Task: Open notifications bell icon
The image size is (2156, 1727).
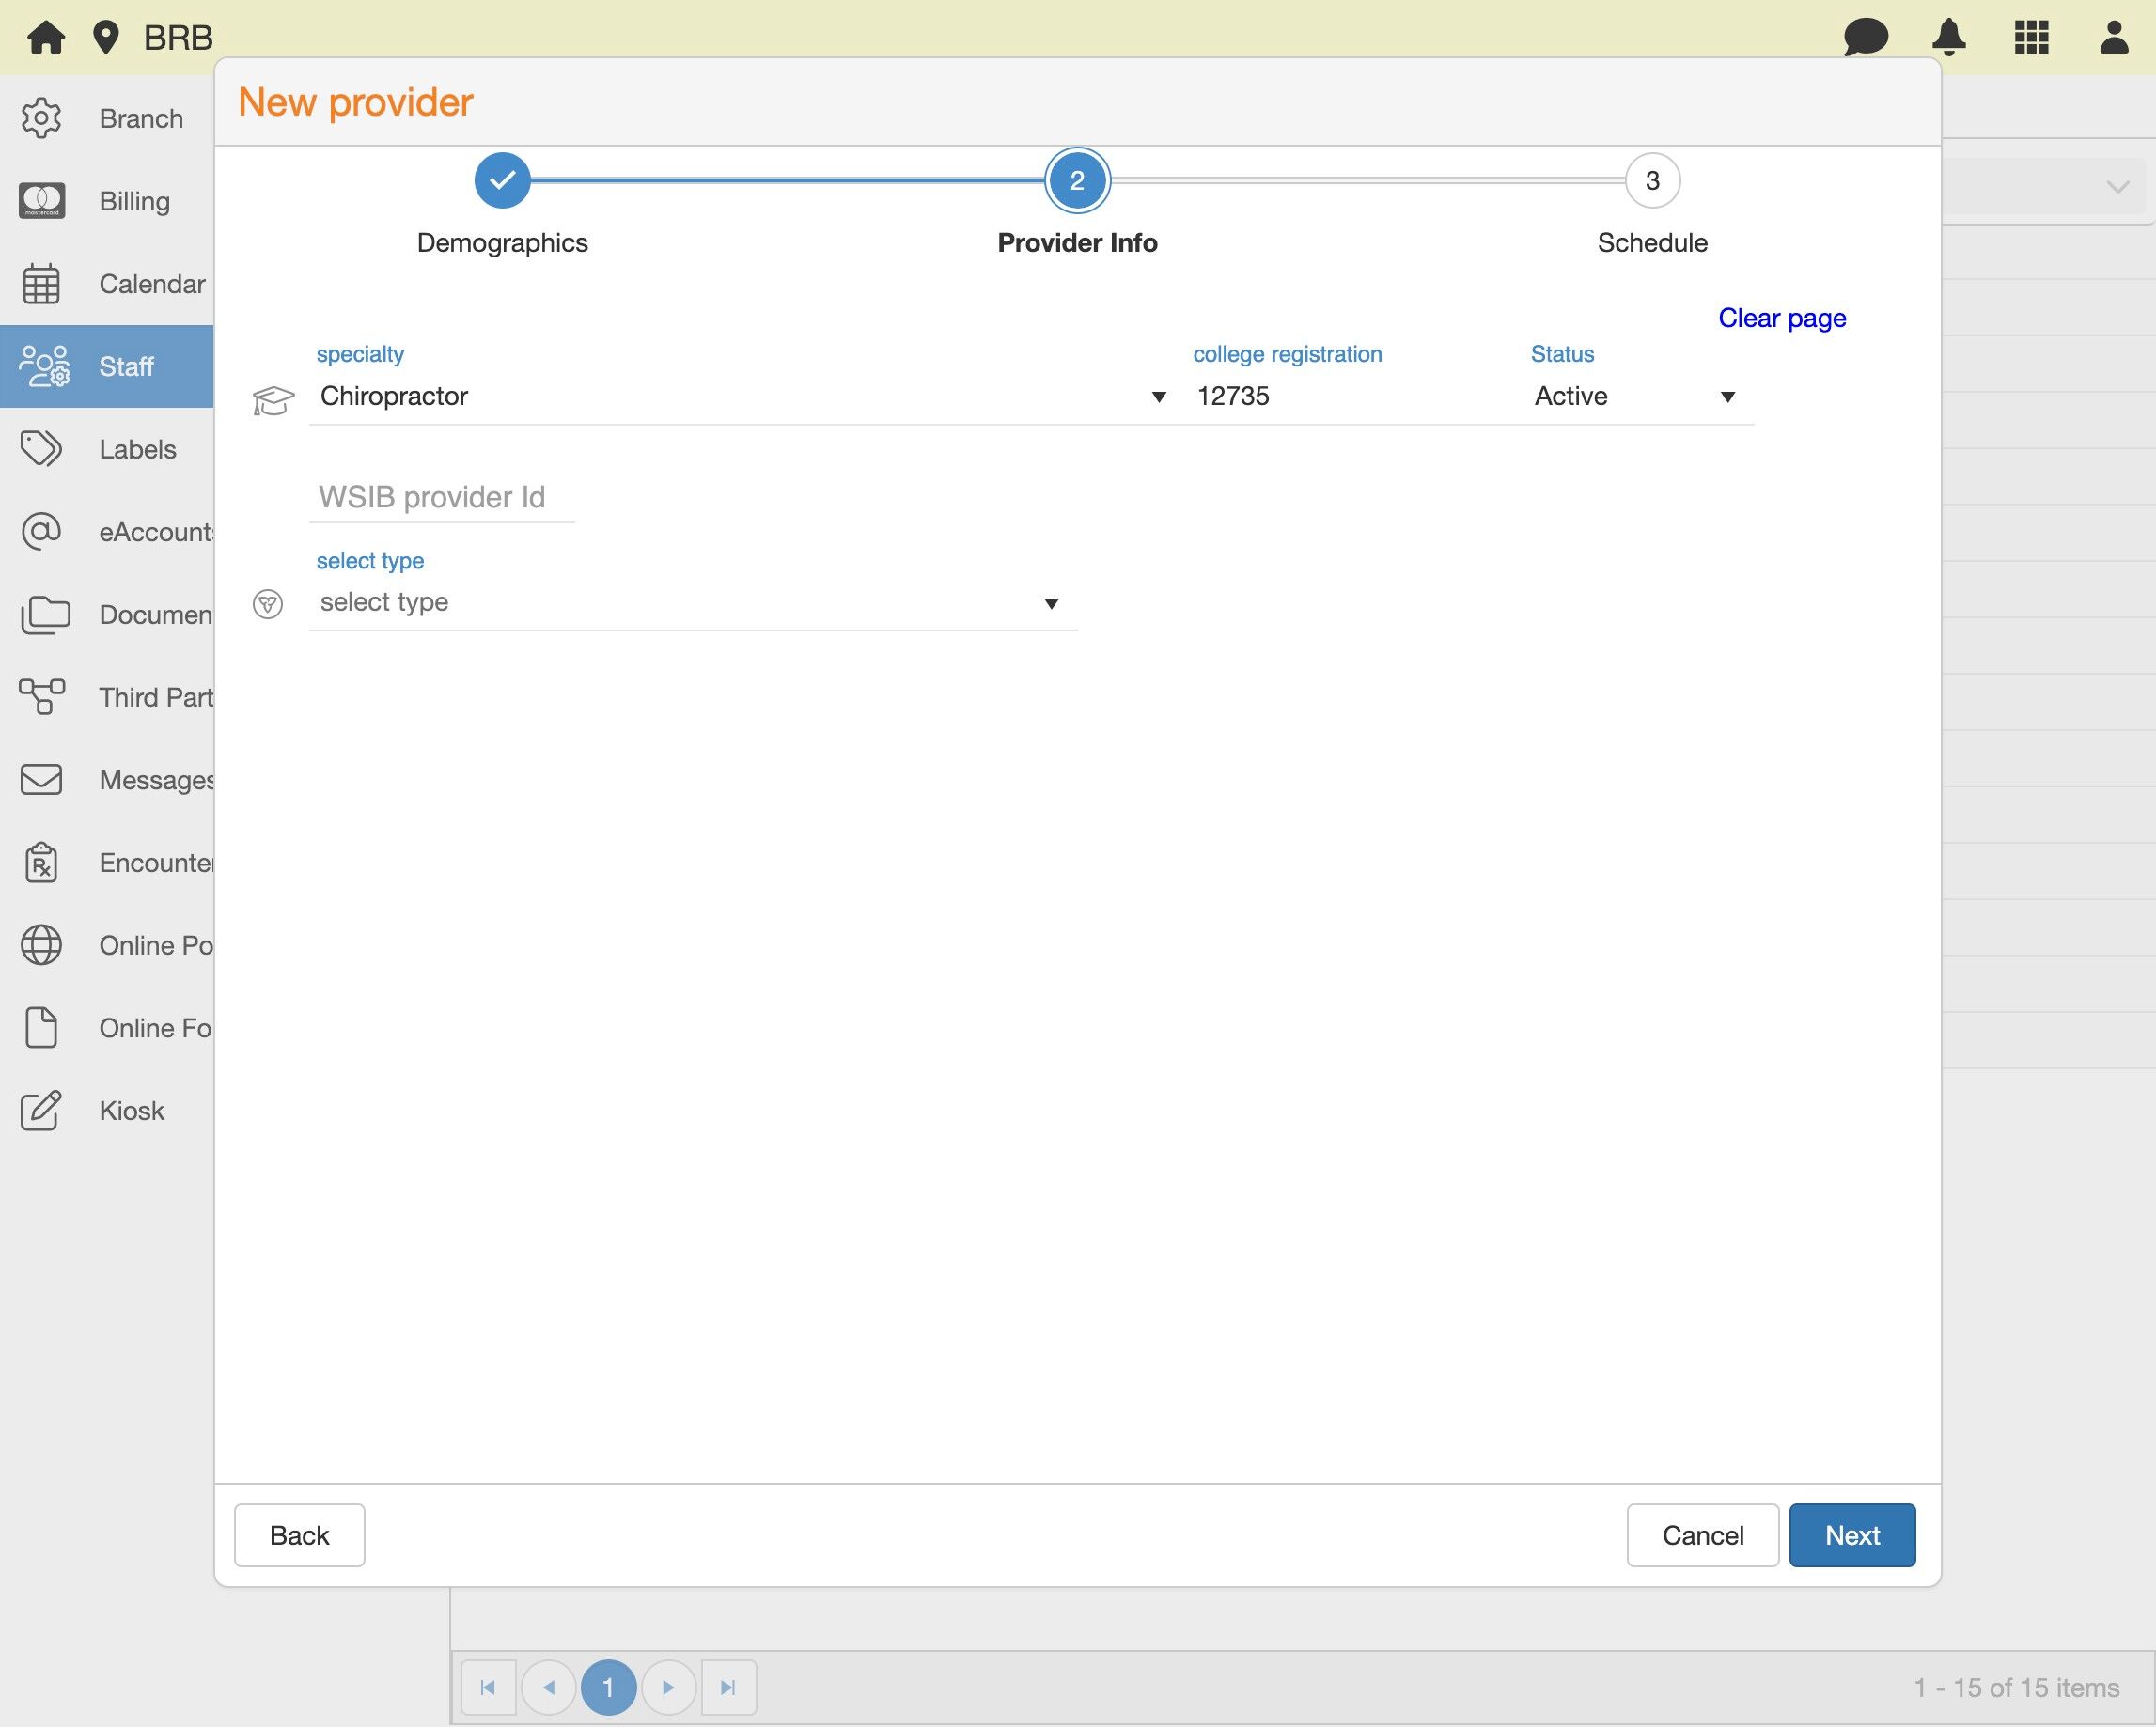Action: 1948,38
